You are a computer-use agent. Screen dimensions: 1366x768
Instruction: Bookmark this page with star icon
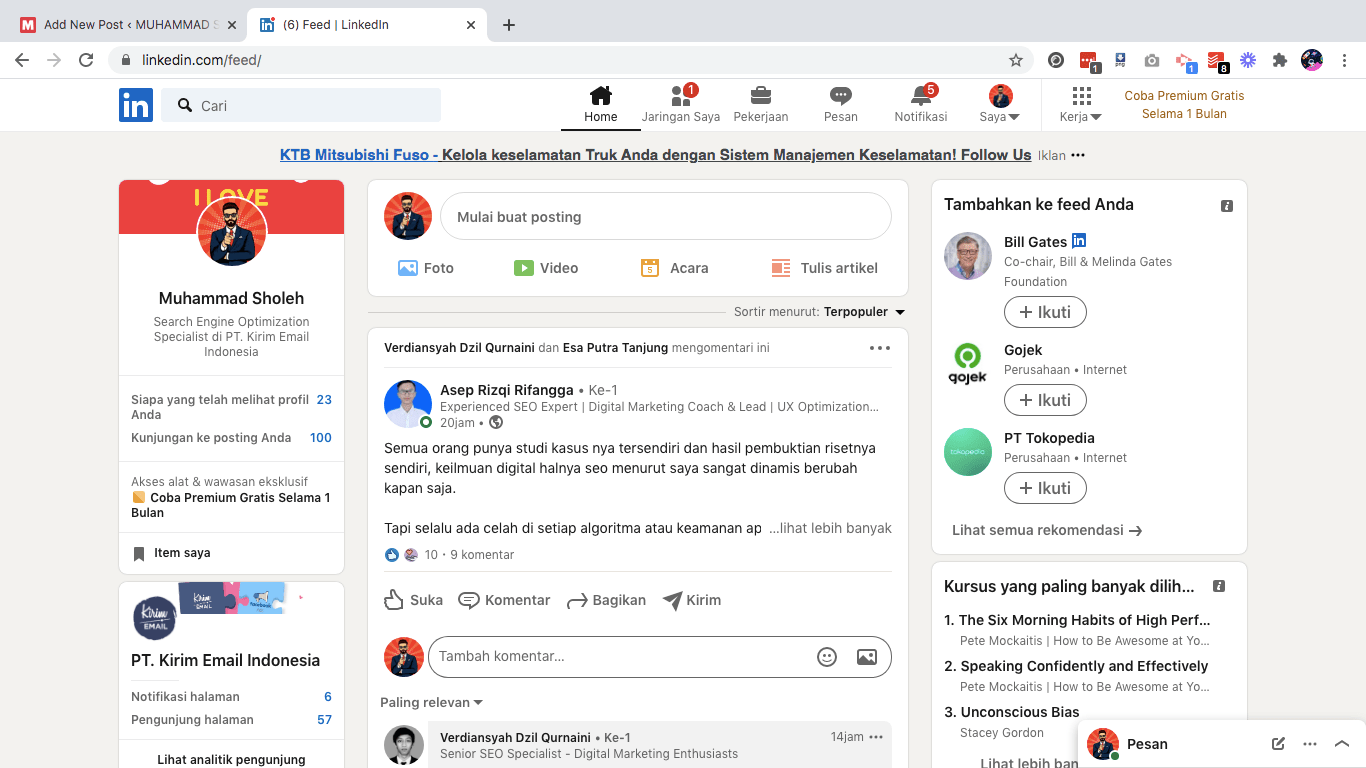(1016, 60)
